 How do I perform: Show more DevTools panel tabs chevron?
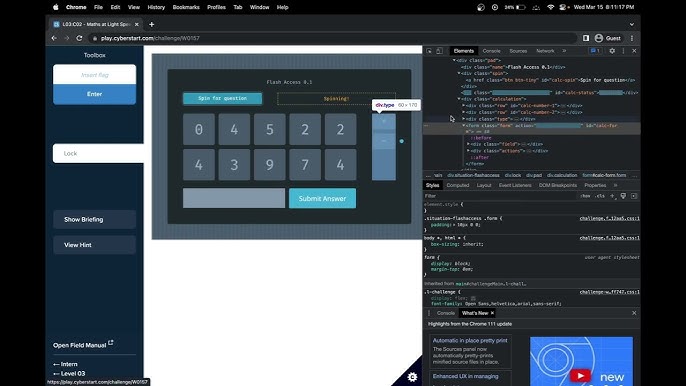tap(564, 51)
